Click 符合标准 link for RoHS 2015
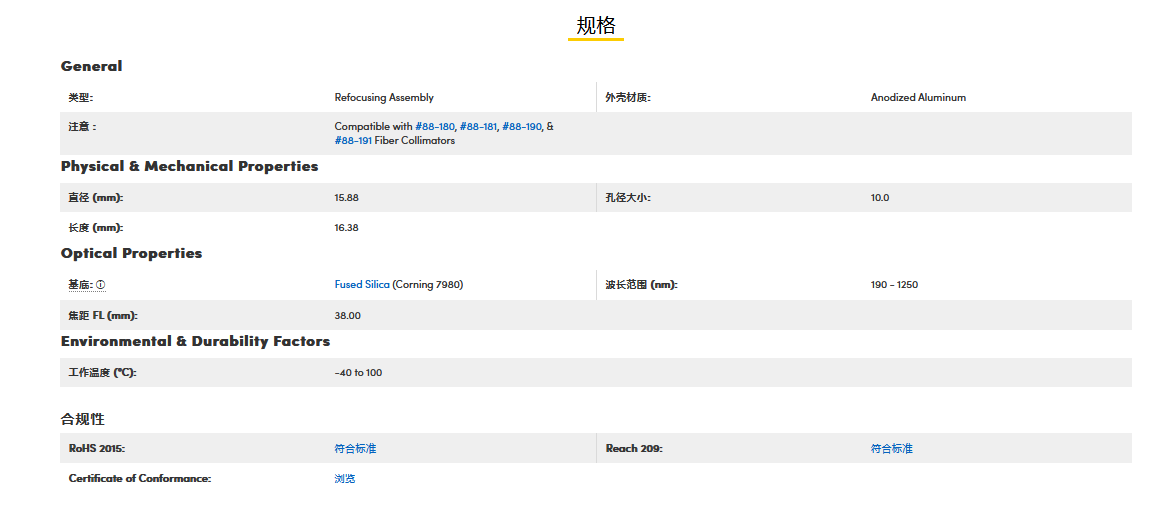 pyautogui.click(x=355, y=449)
